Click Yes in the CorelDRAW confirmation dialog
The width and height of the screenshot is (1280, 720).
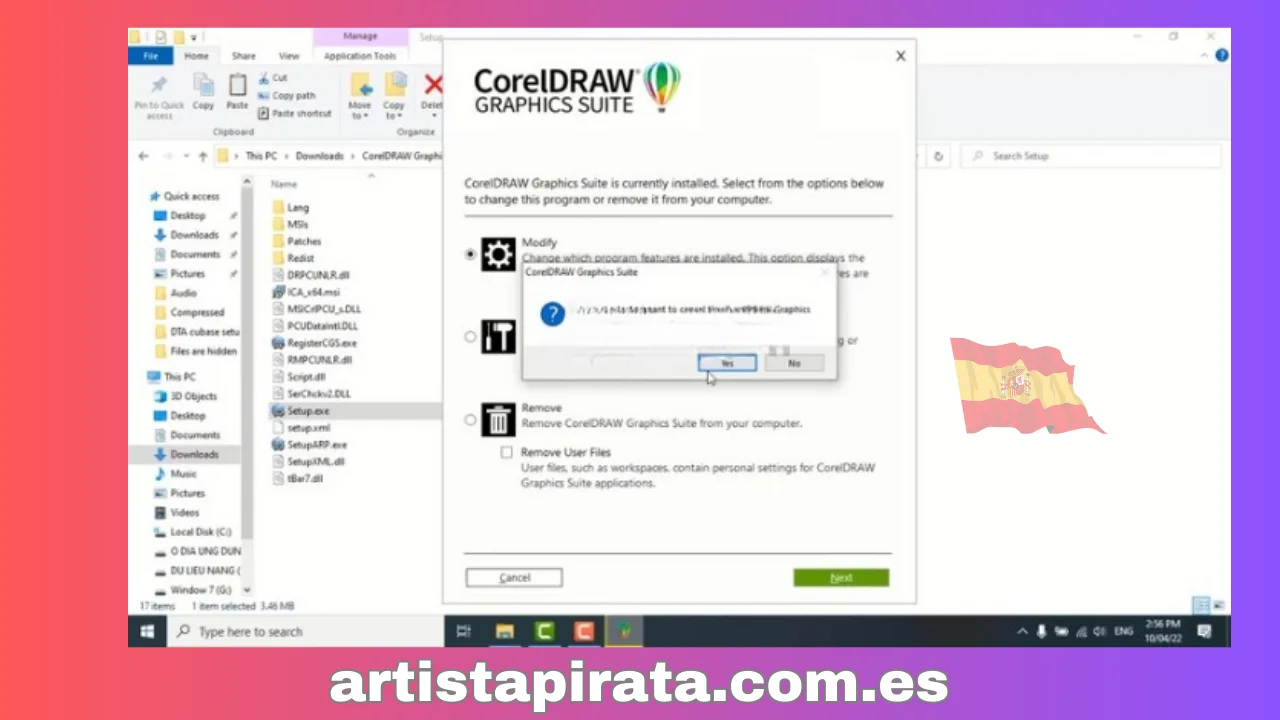click(x=727, y=363)
